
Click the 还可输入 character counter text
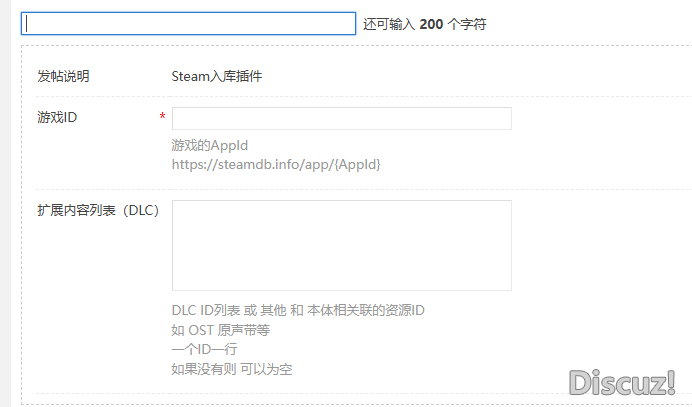pos(390,23)
